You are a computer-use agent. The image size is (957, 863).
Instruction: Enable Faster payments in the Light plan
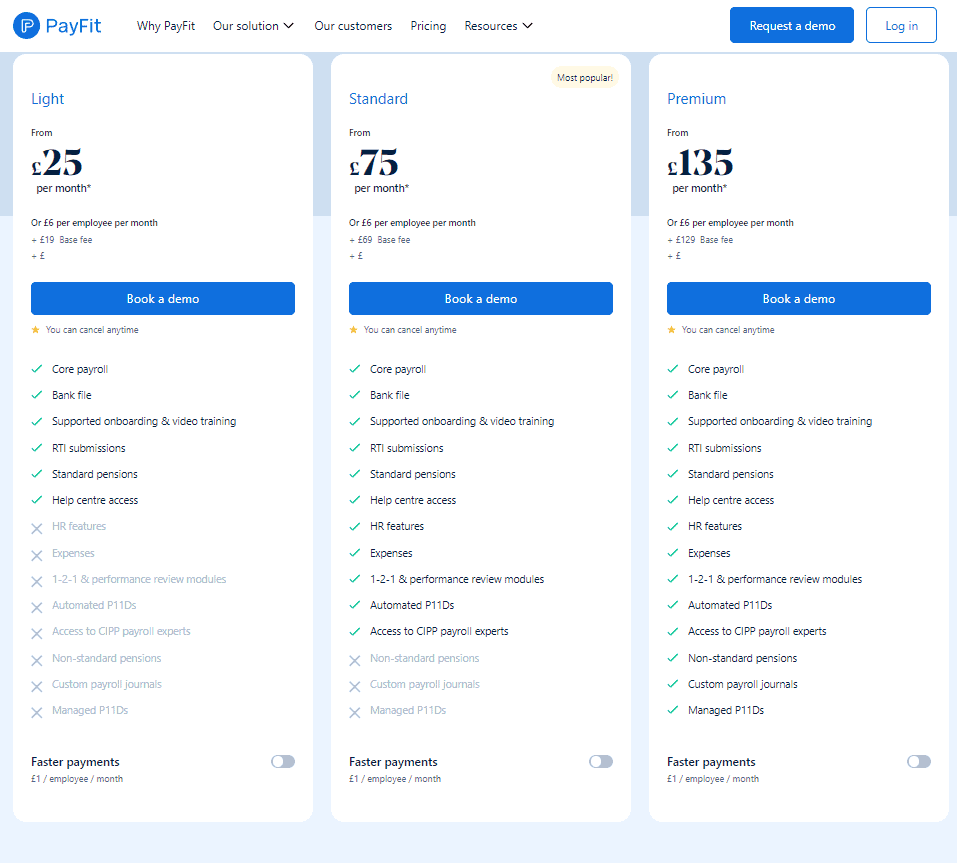point(282,761)
